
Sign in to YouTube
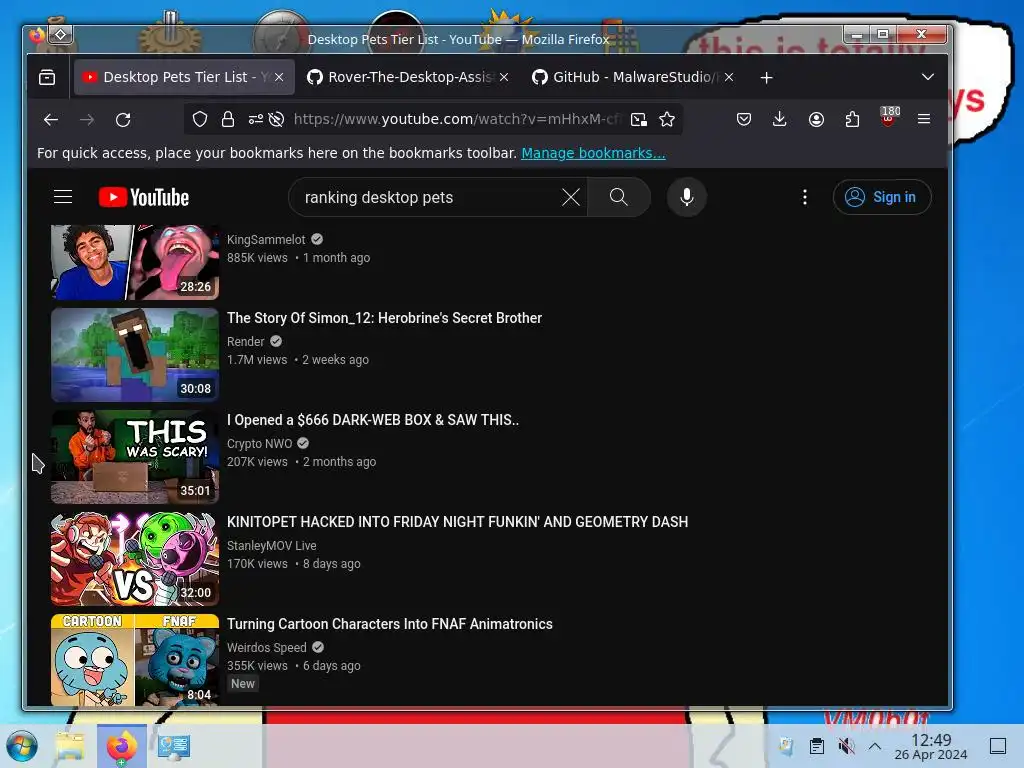coord(882,197)
